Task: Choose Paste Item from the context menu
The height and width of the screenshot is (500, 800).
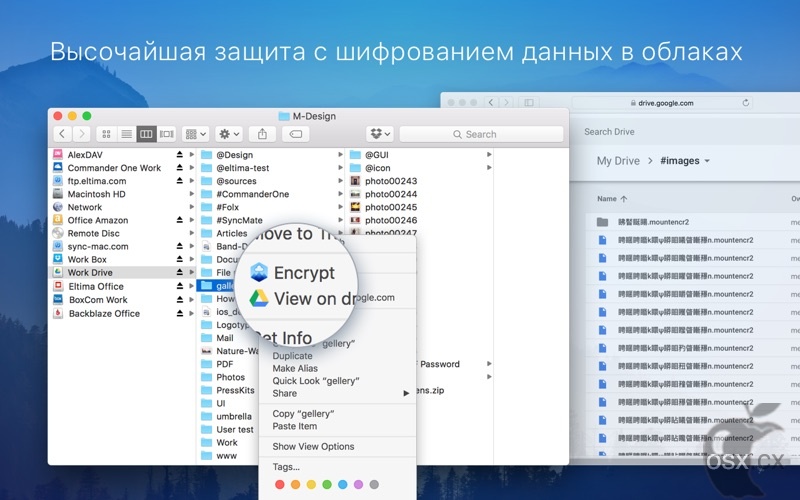Action: pyautogui.click(x=294, y=426)
